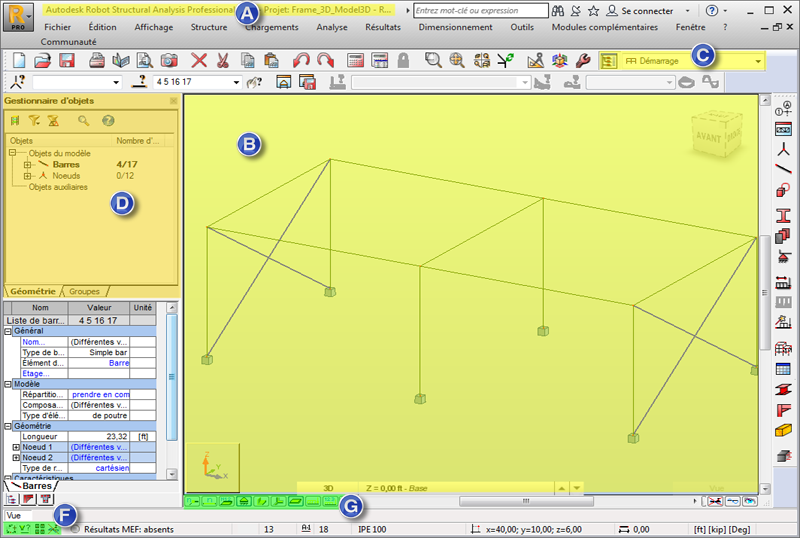
Task: Toggle the house-shaped green display icon under the view
Action: click(244, 501)
